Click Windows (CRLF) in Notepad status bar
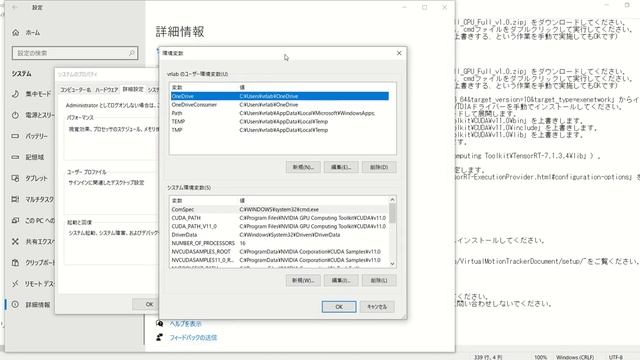640x360 pixels. click(575, 357)
